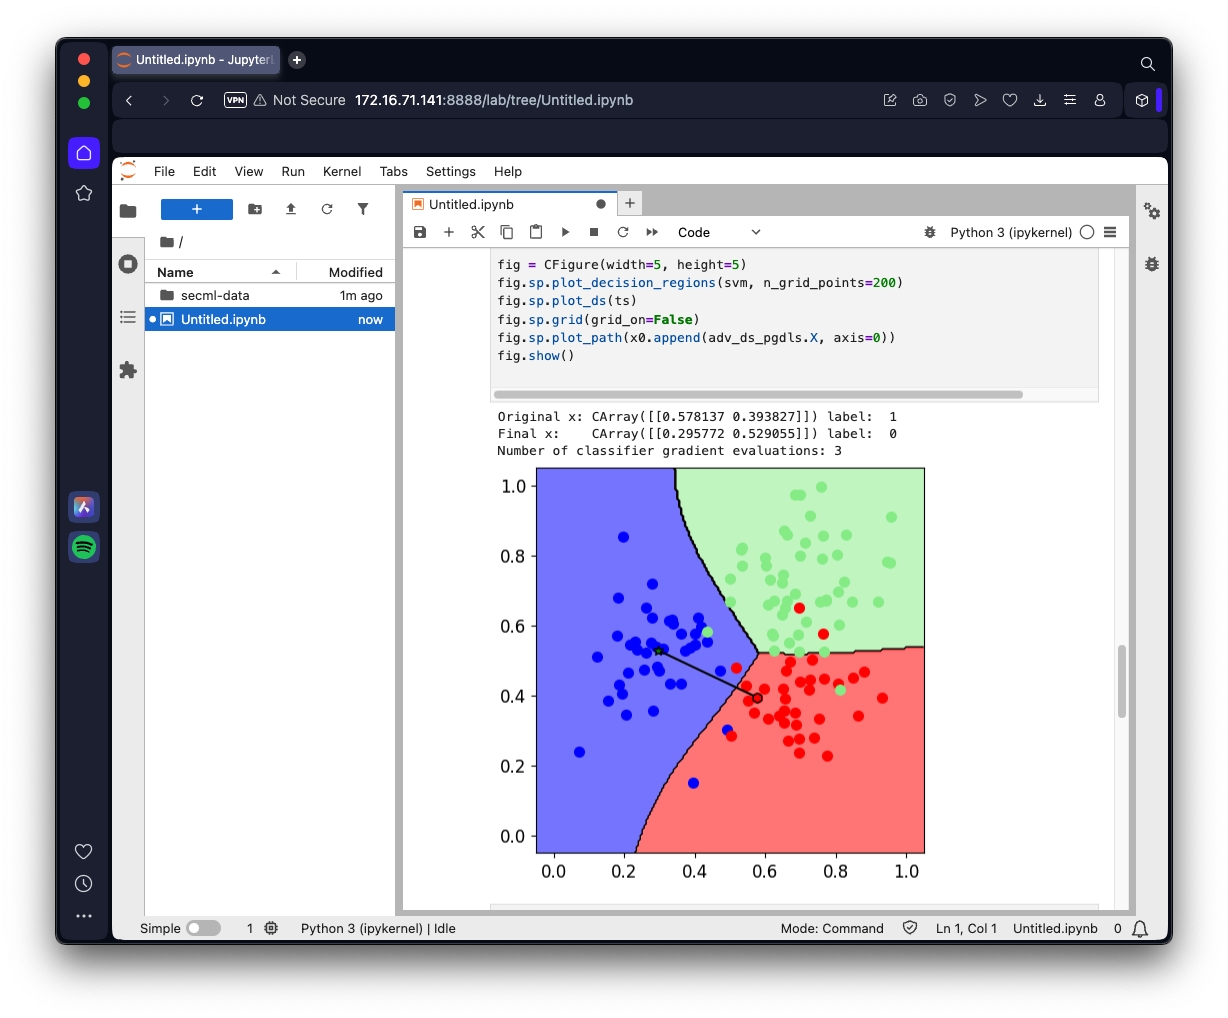Screen dimensions: 1228x1018
Task: Create a new folder
Action: 255,209
